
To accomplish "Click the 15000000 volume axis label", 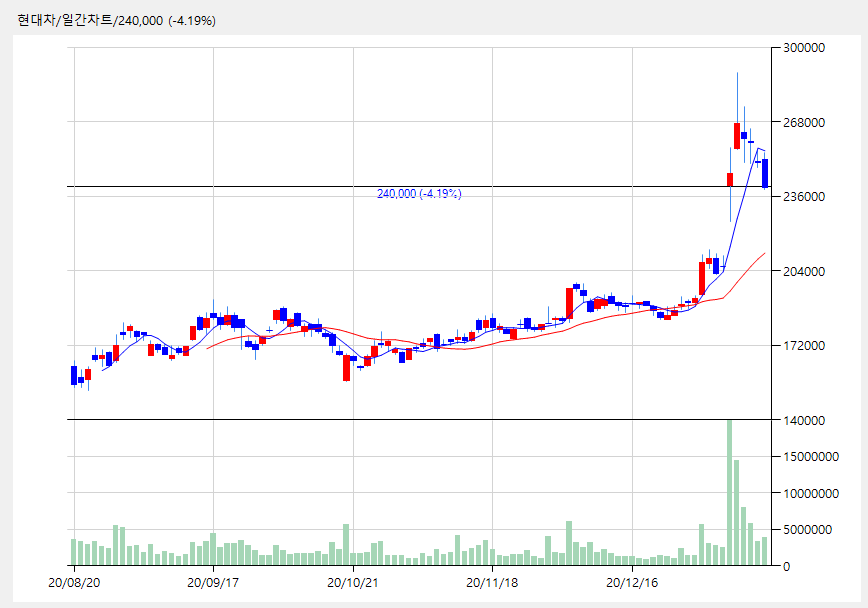I will click(x=811, y=457).
